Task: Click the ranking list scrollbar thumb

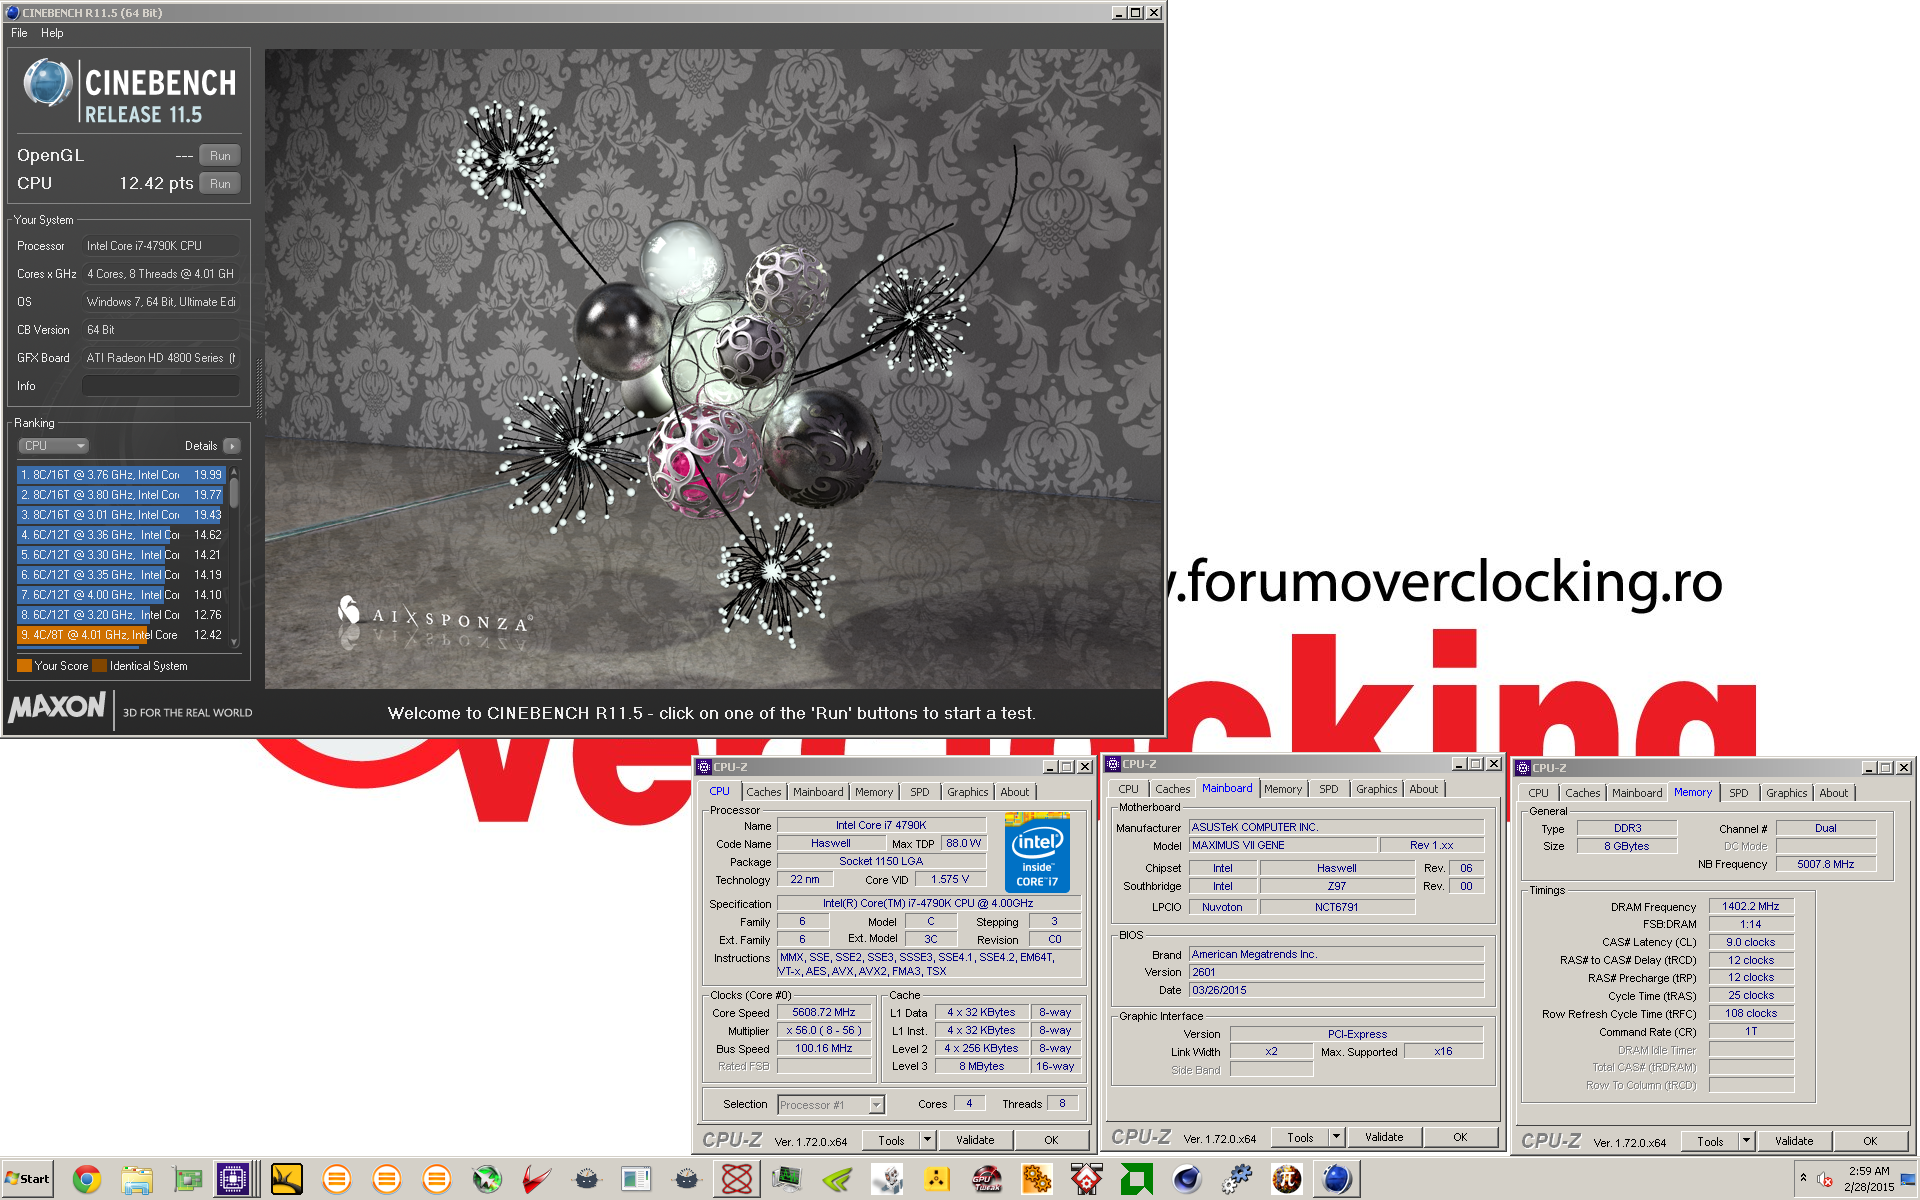Action: [x=234, y=492]
